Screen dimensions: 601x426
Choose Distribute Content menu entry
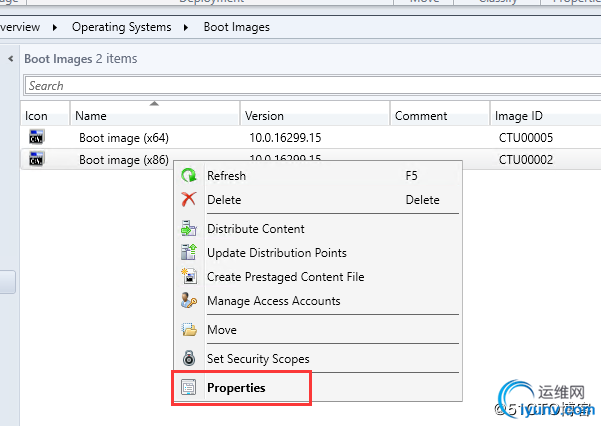tap(255, 229)
